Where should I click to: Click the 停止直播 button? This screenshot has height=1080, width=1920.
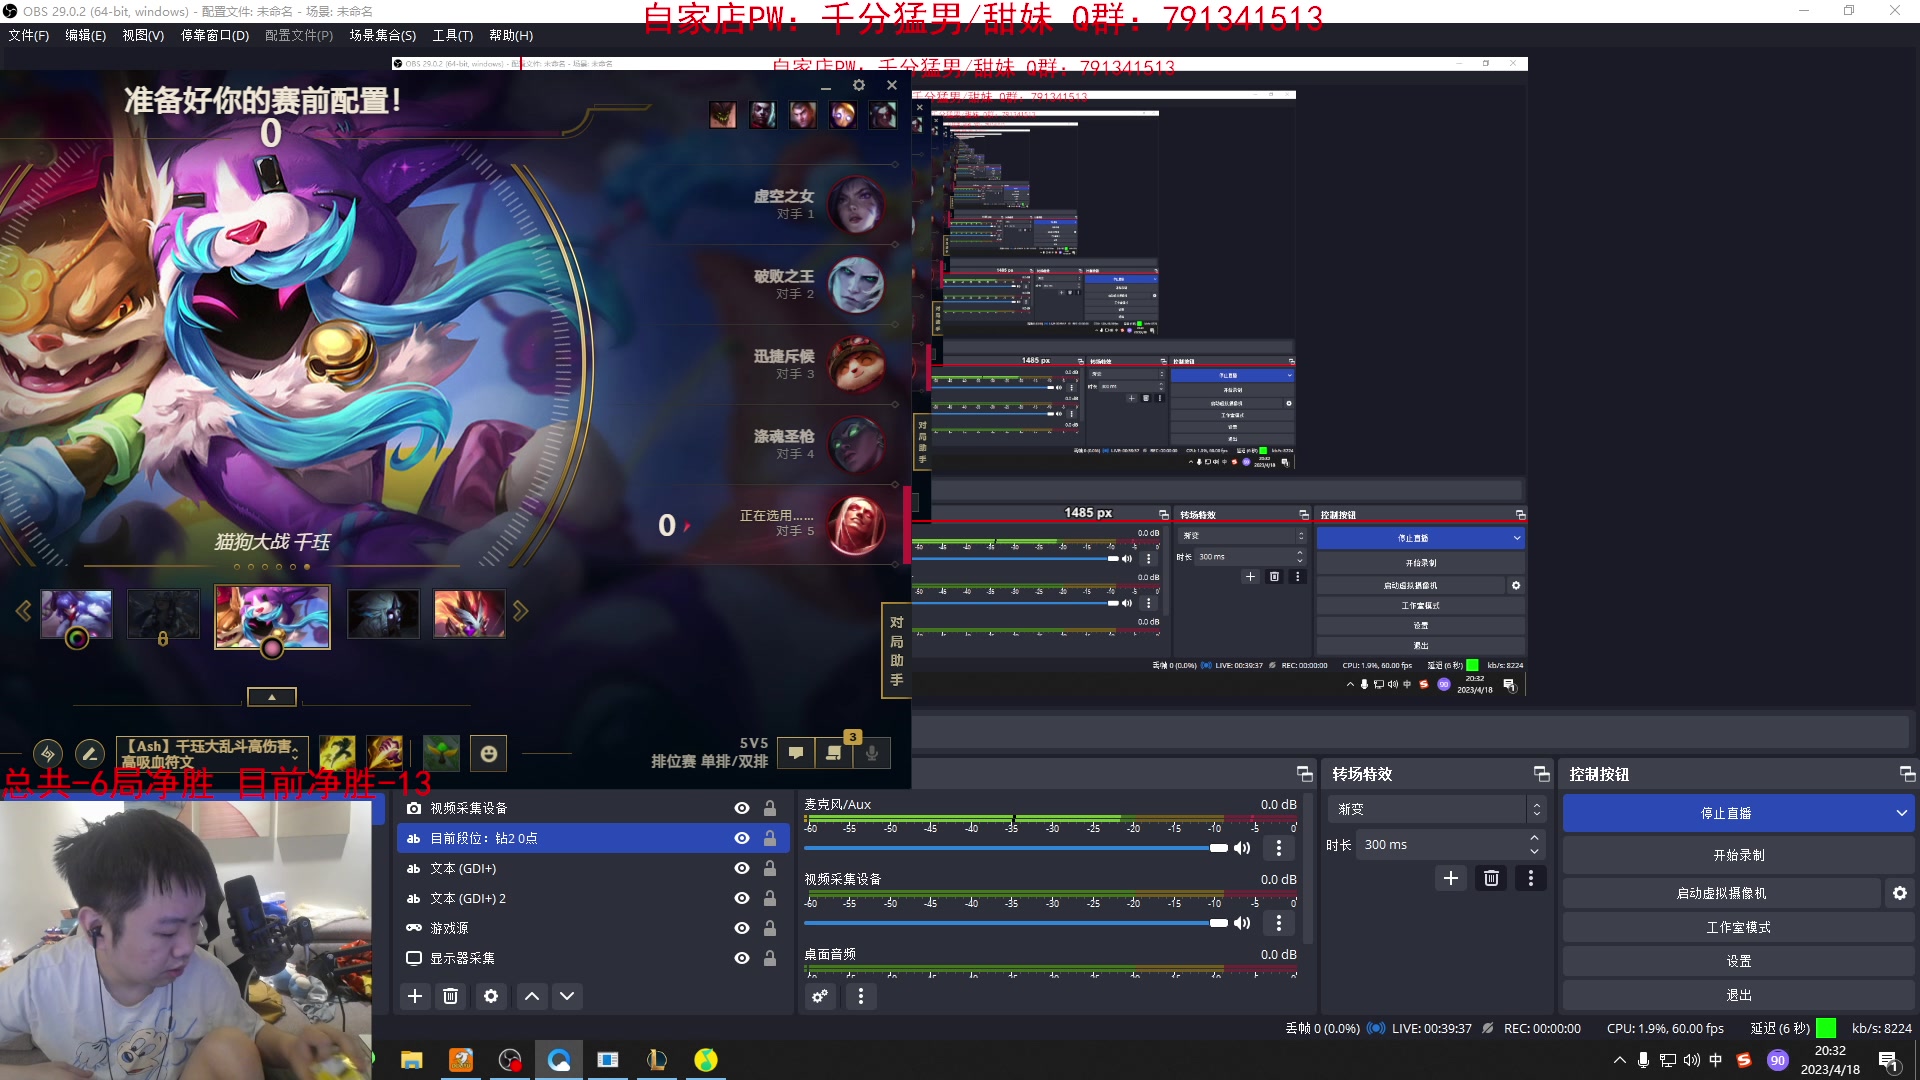pos(1726,813)
